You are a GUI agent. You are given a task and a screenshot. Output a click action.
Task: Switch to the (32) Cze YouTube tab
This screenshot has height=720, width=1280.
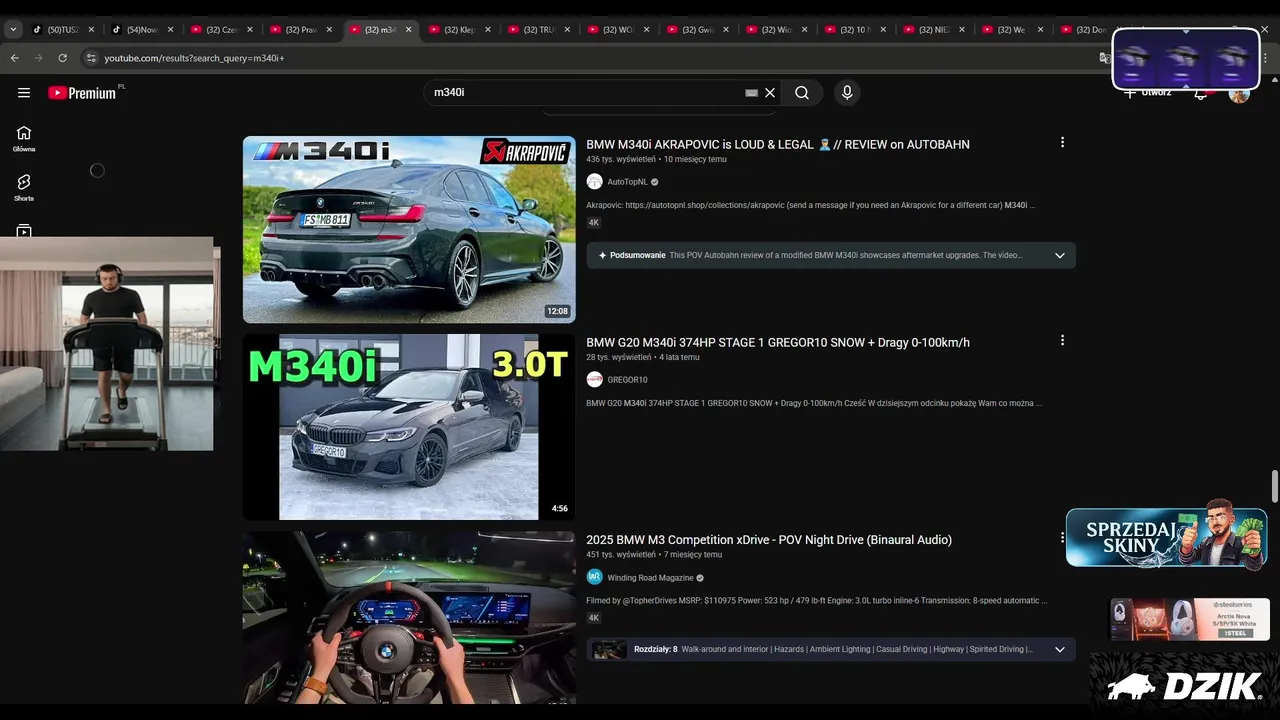coord(220,30)
